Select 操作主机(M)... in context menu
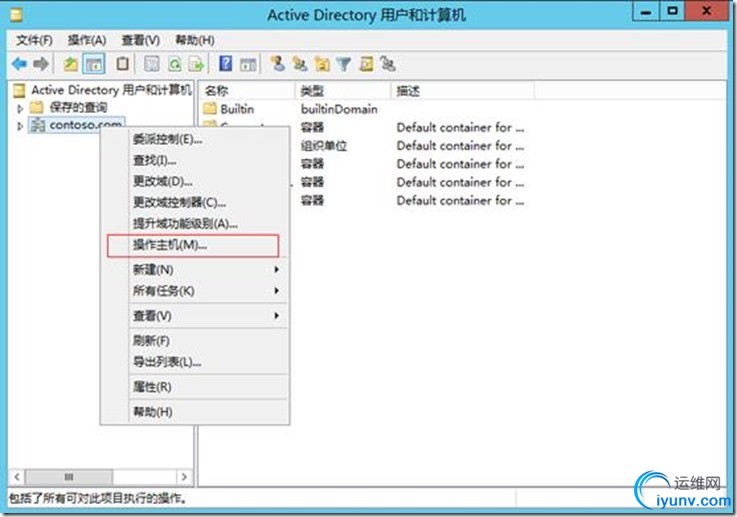 pos(193,246)
